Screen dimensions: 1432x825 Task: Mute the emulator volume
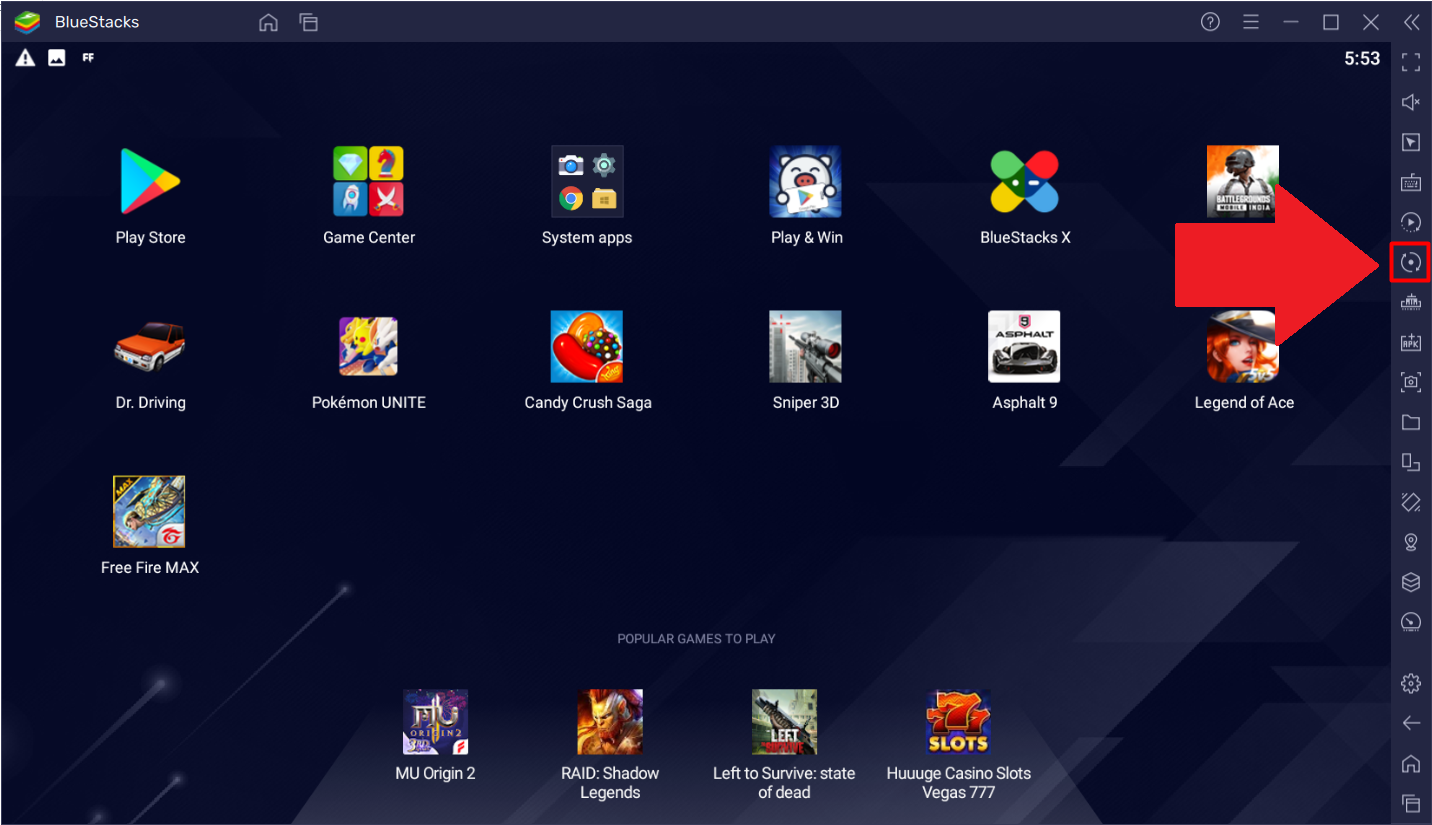(1410, 101)
